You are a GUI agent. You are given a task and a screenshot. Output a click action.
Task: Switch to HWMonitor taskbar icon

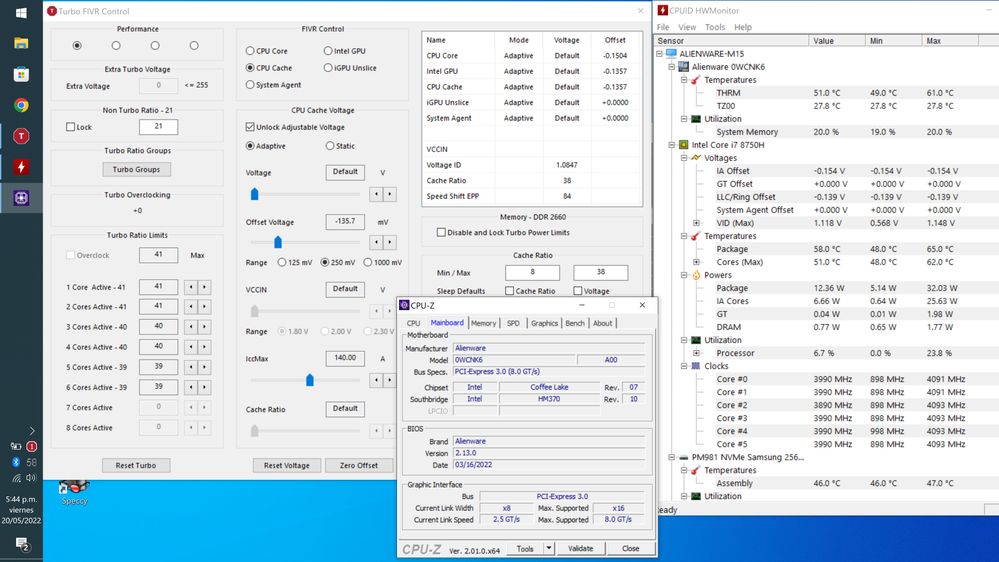tap(21, 167)
